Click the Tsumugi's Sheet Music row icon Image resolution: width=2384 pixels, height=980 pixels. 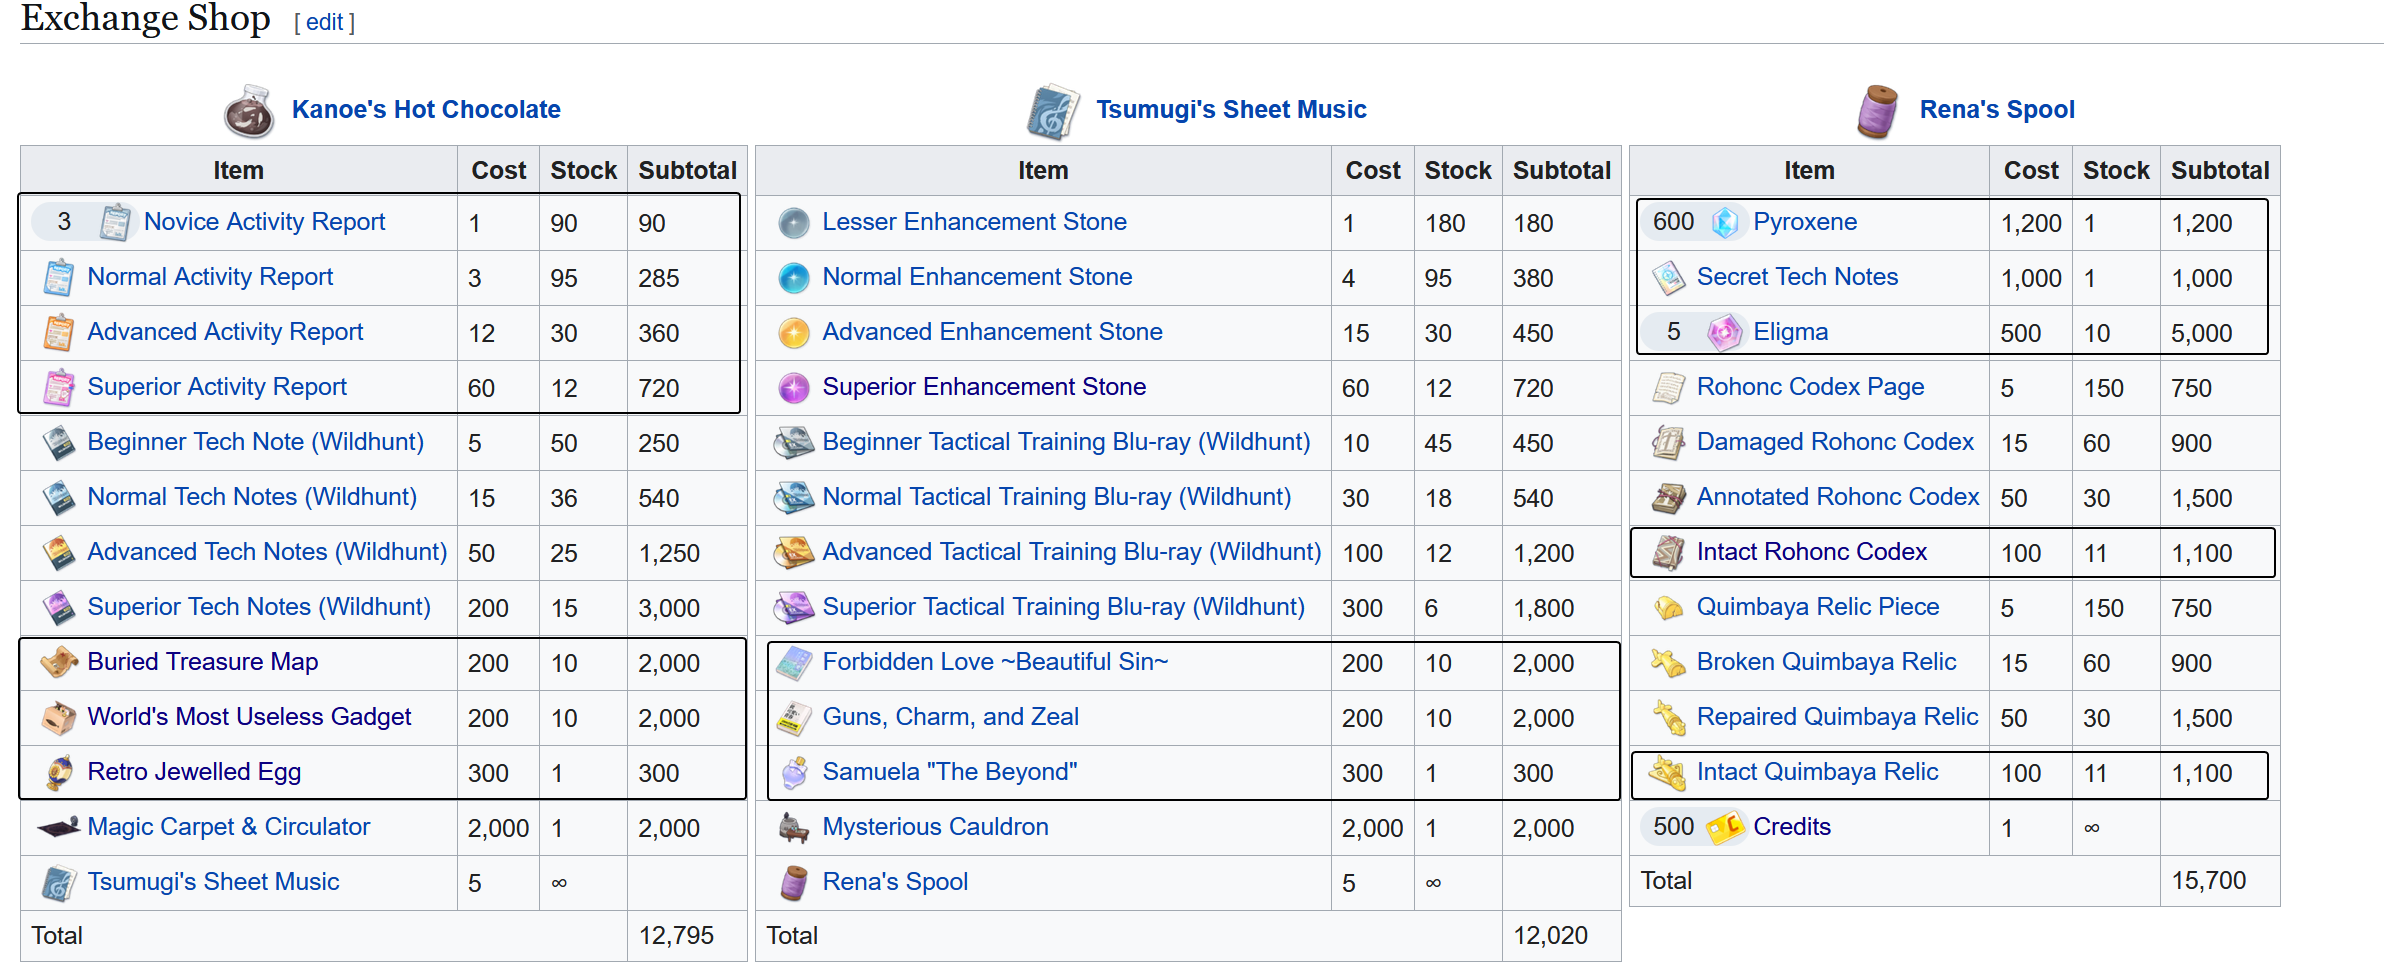point(59,882)
